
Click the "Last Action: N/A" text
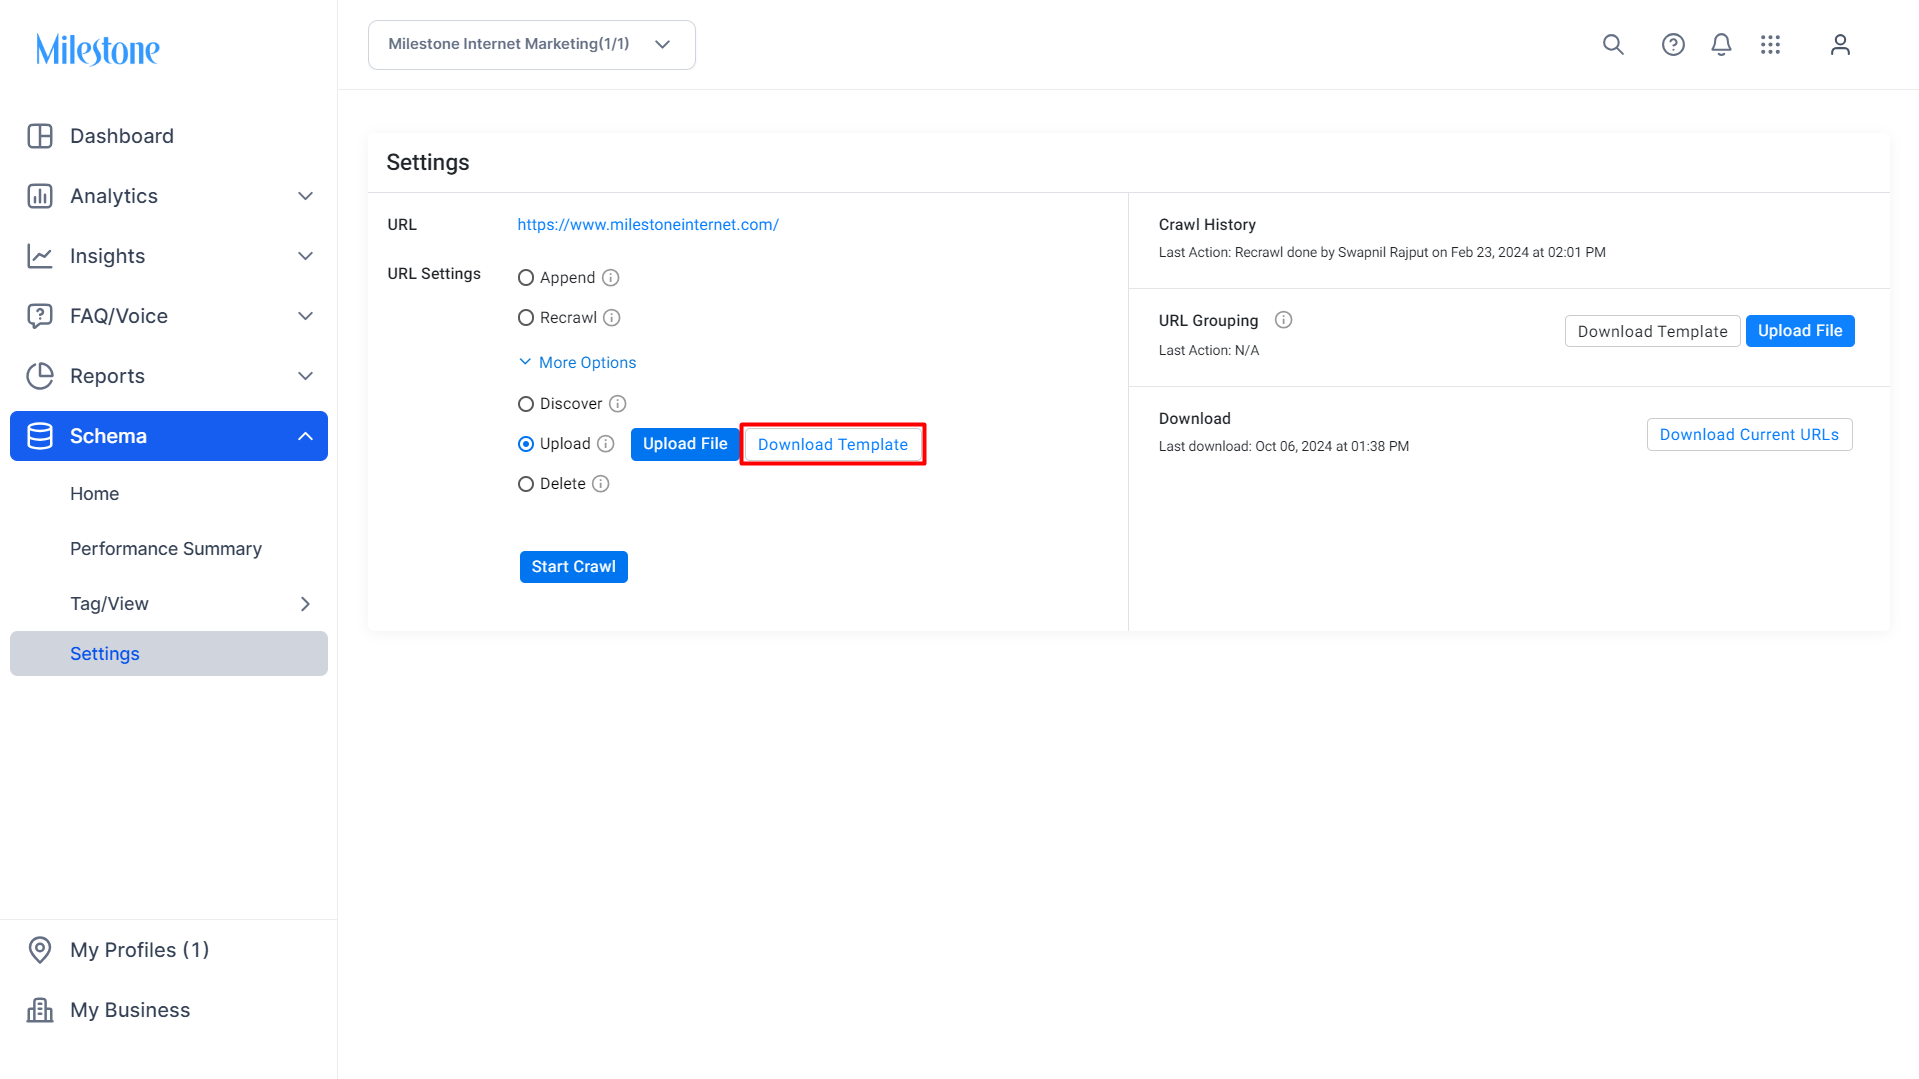(x=1209, y=350)
